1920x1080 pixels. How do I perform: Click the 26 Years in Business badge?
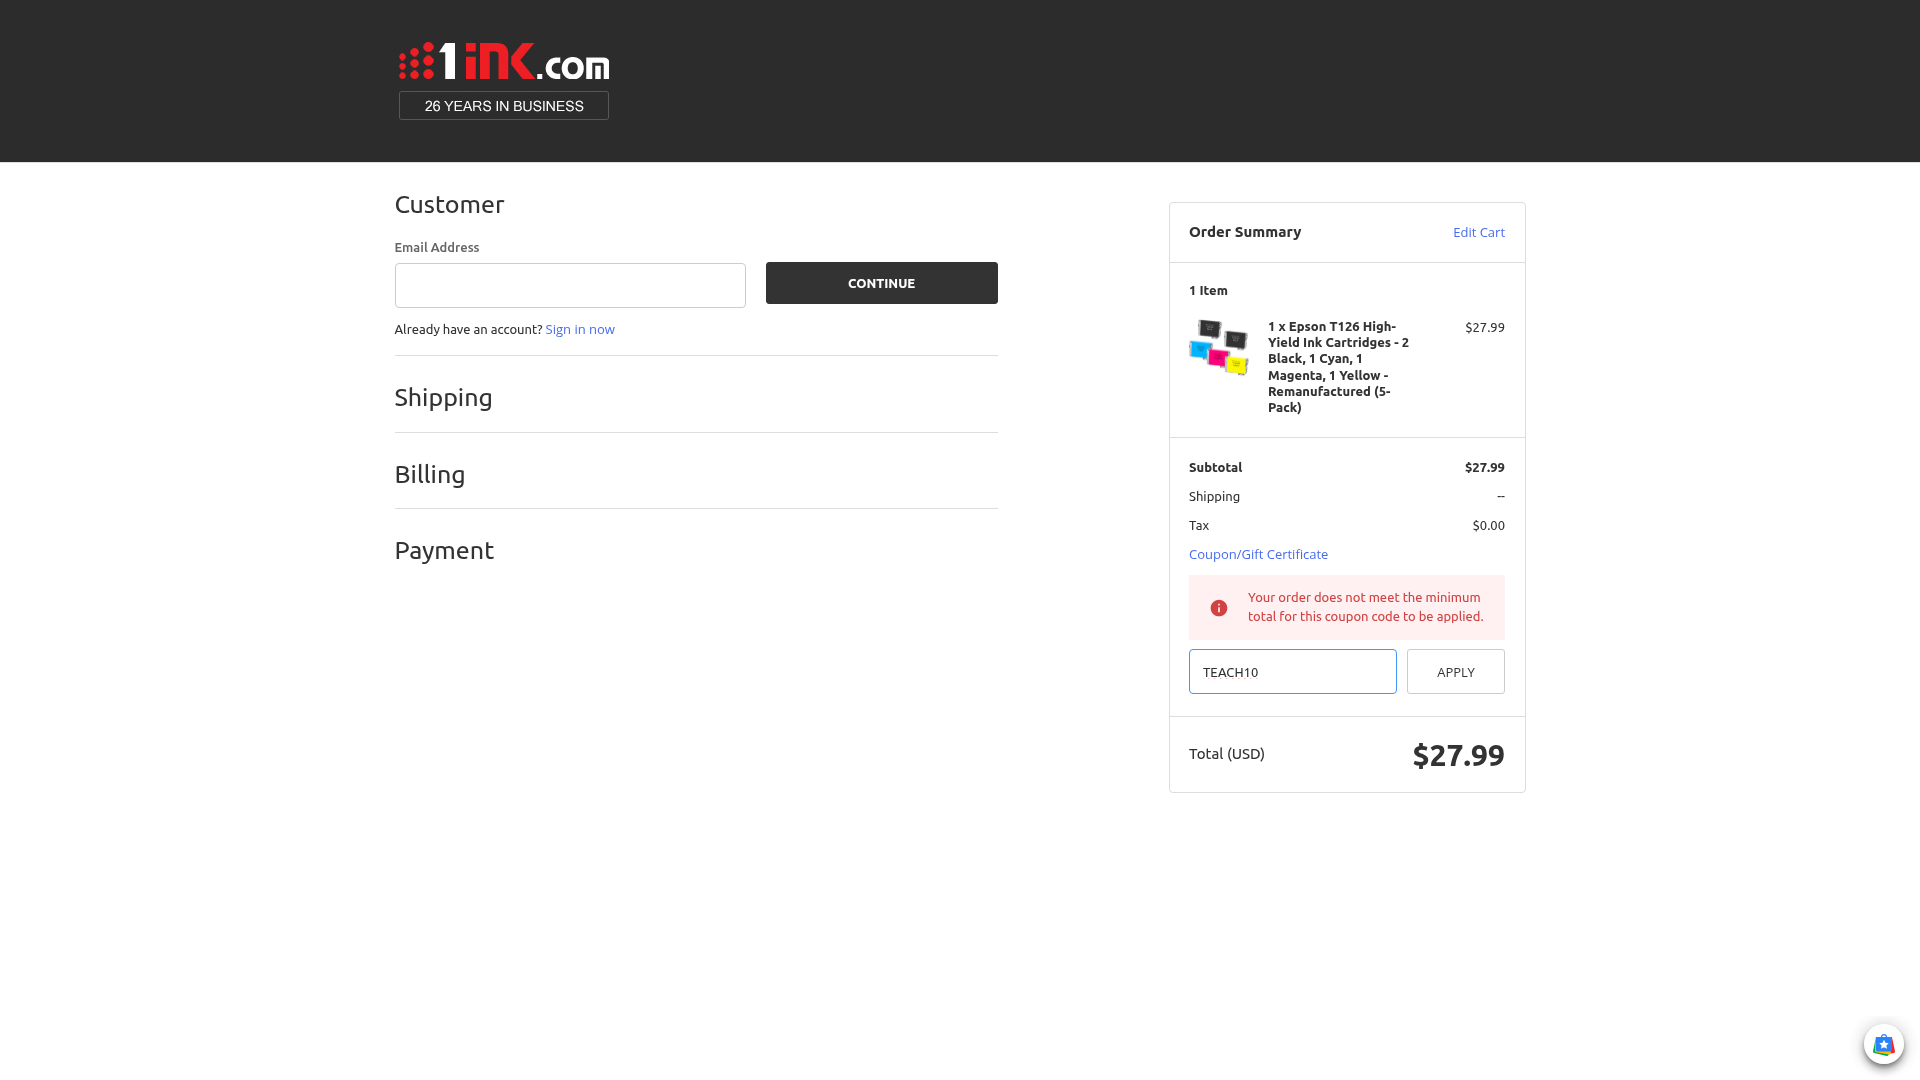point(504,106)
